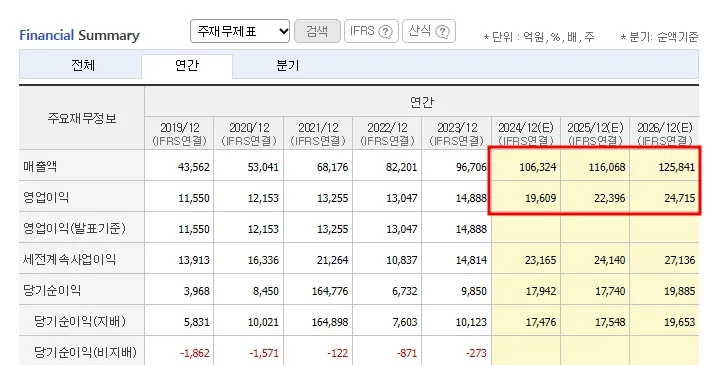This screenshot has height=365, width=705.
Task: Click the 당기순이익 row label
Action: click(x=52, y=290)
